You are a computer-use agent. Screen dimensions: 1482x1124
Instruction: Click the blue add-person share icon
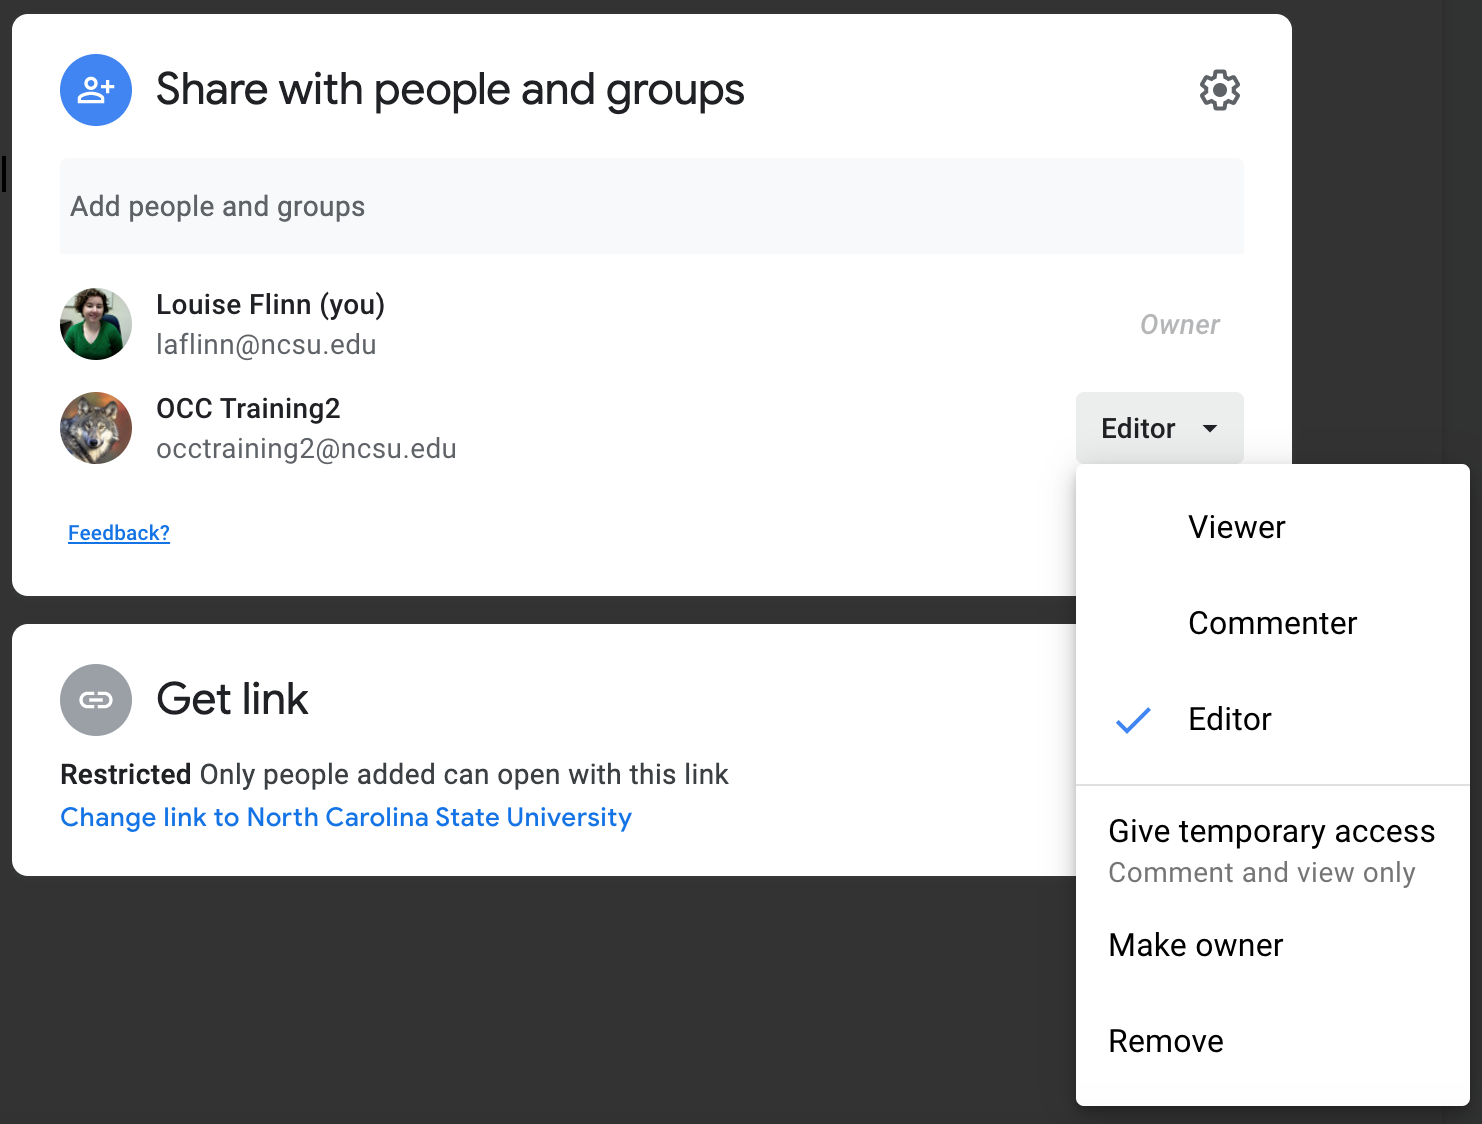pyautogui.click(x=96, y=90)
